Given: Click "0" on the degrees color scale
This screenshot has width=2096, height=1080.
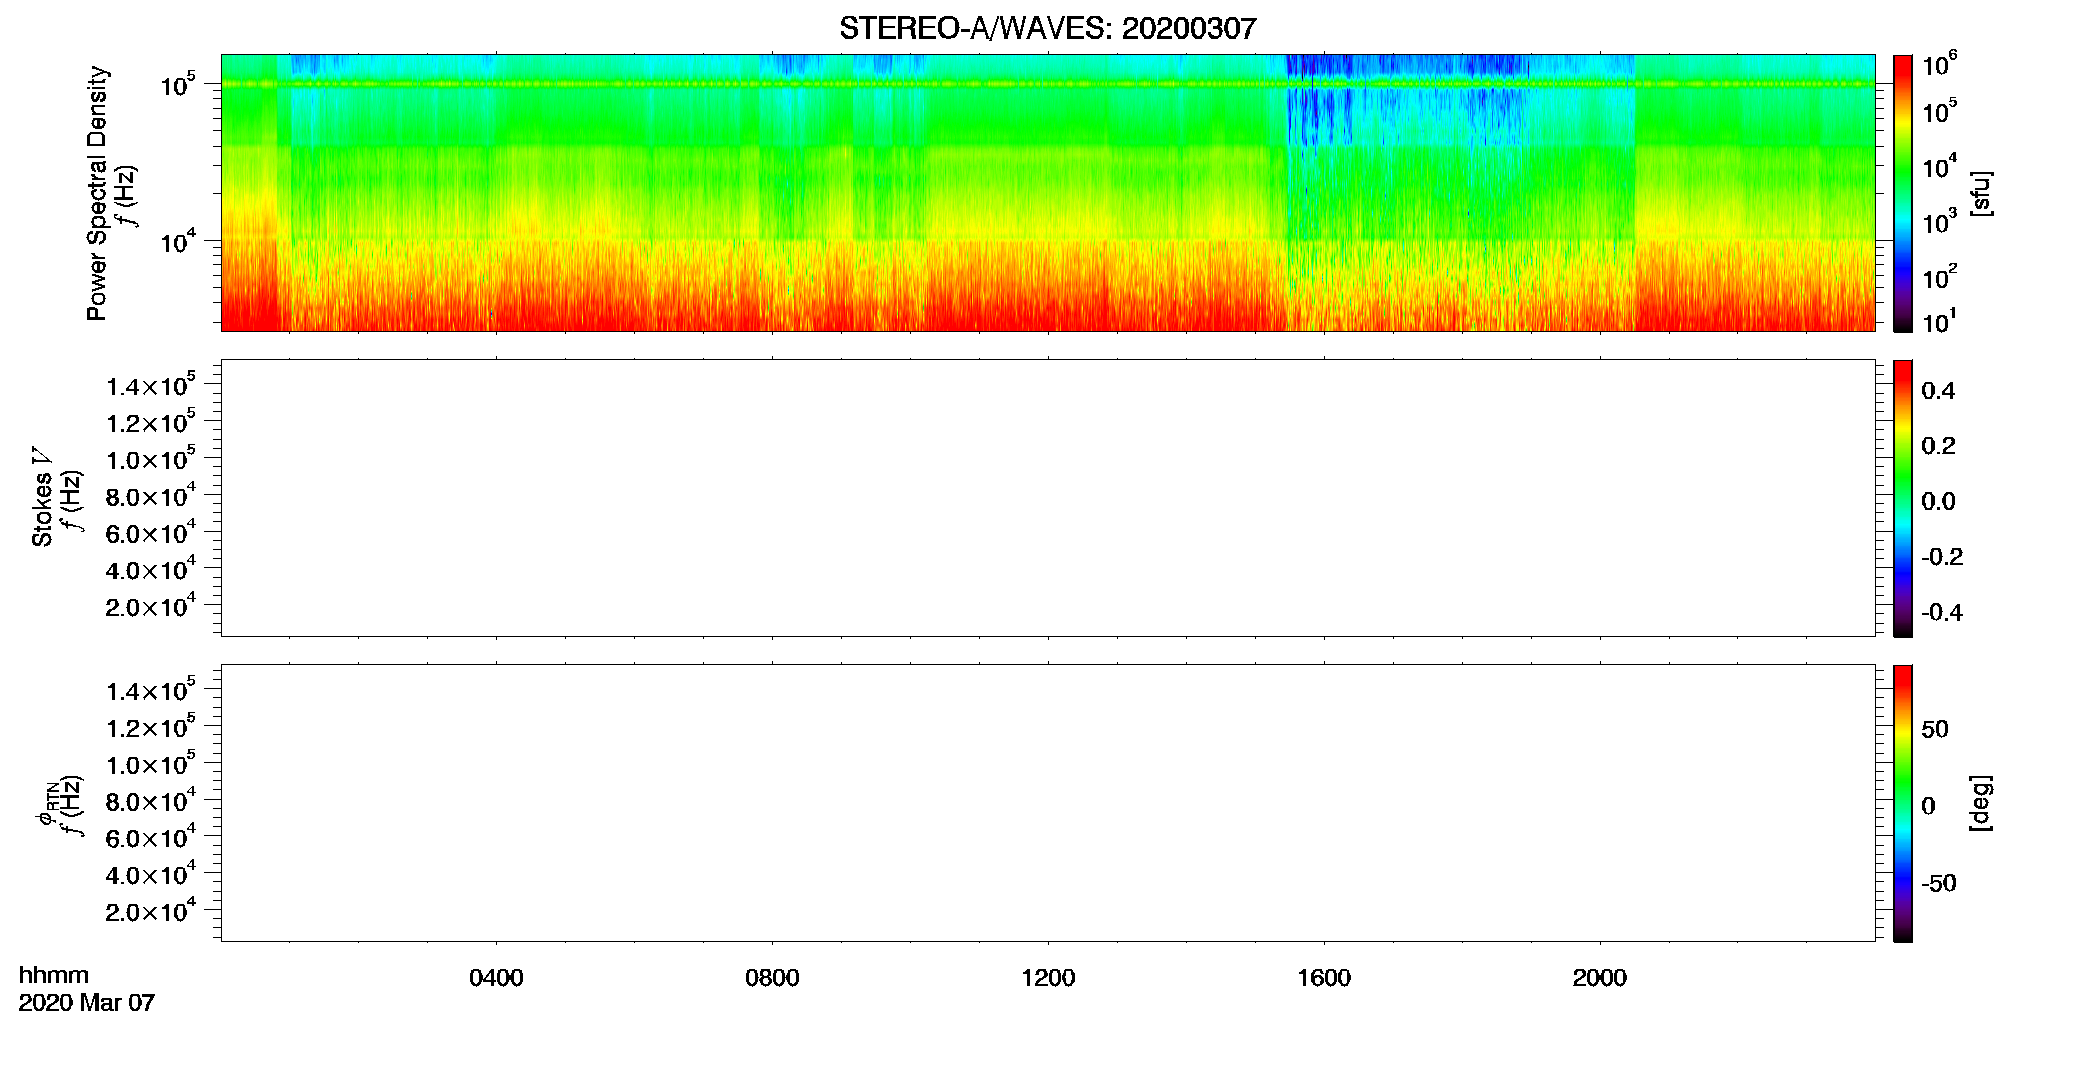Looking at the screenshot, I should (x=1928, y=805).
